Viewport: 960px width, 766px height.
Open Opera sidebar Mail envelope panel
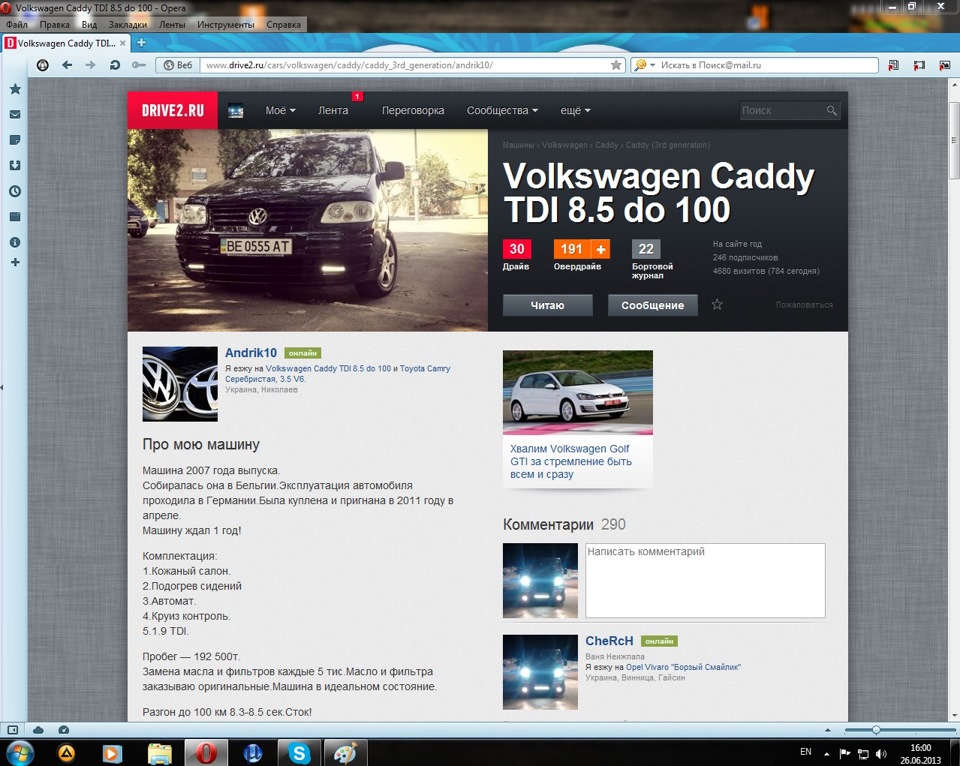(15, 115)
